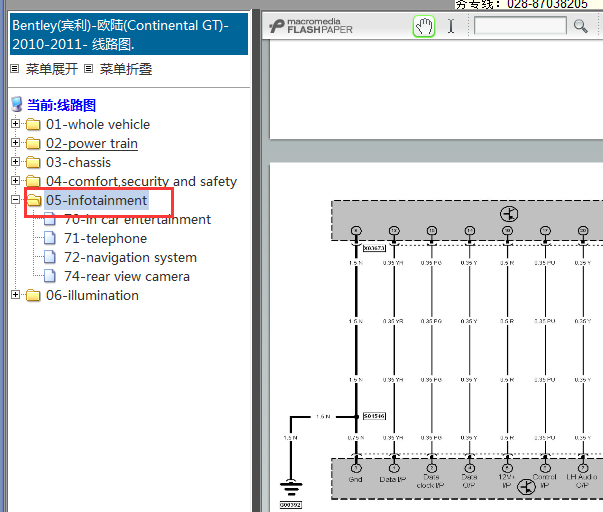Click the 当前:线路图 root node
Screen dimensions: 603x512
(x=61, y=105)
